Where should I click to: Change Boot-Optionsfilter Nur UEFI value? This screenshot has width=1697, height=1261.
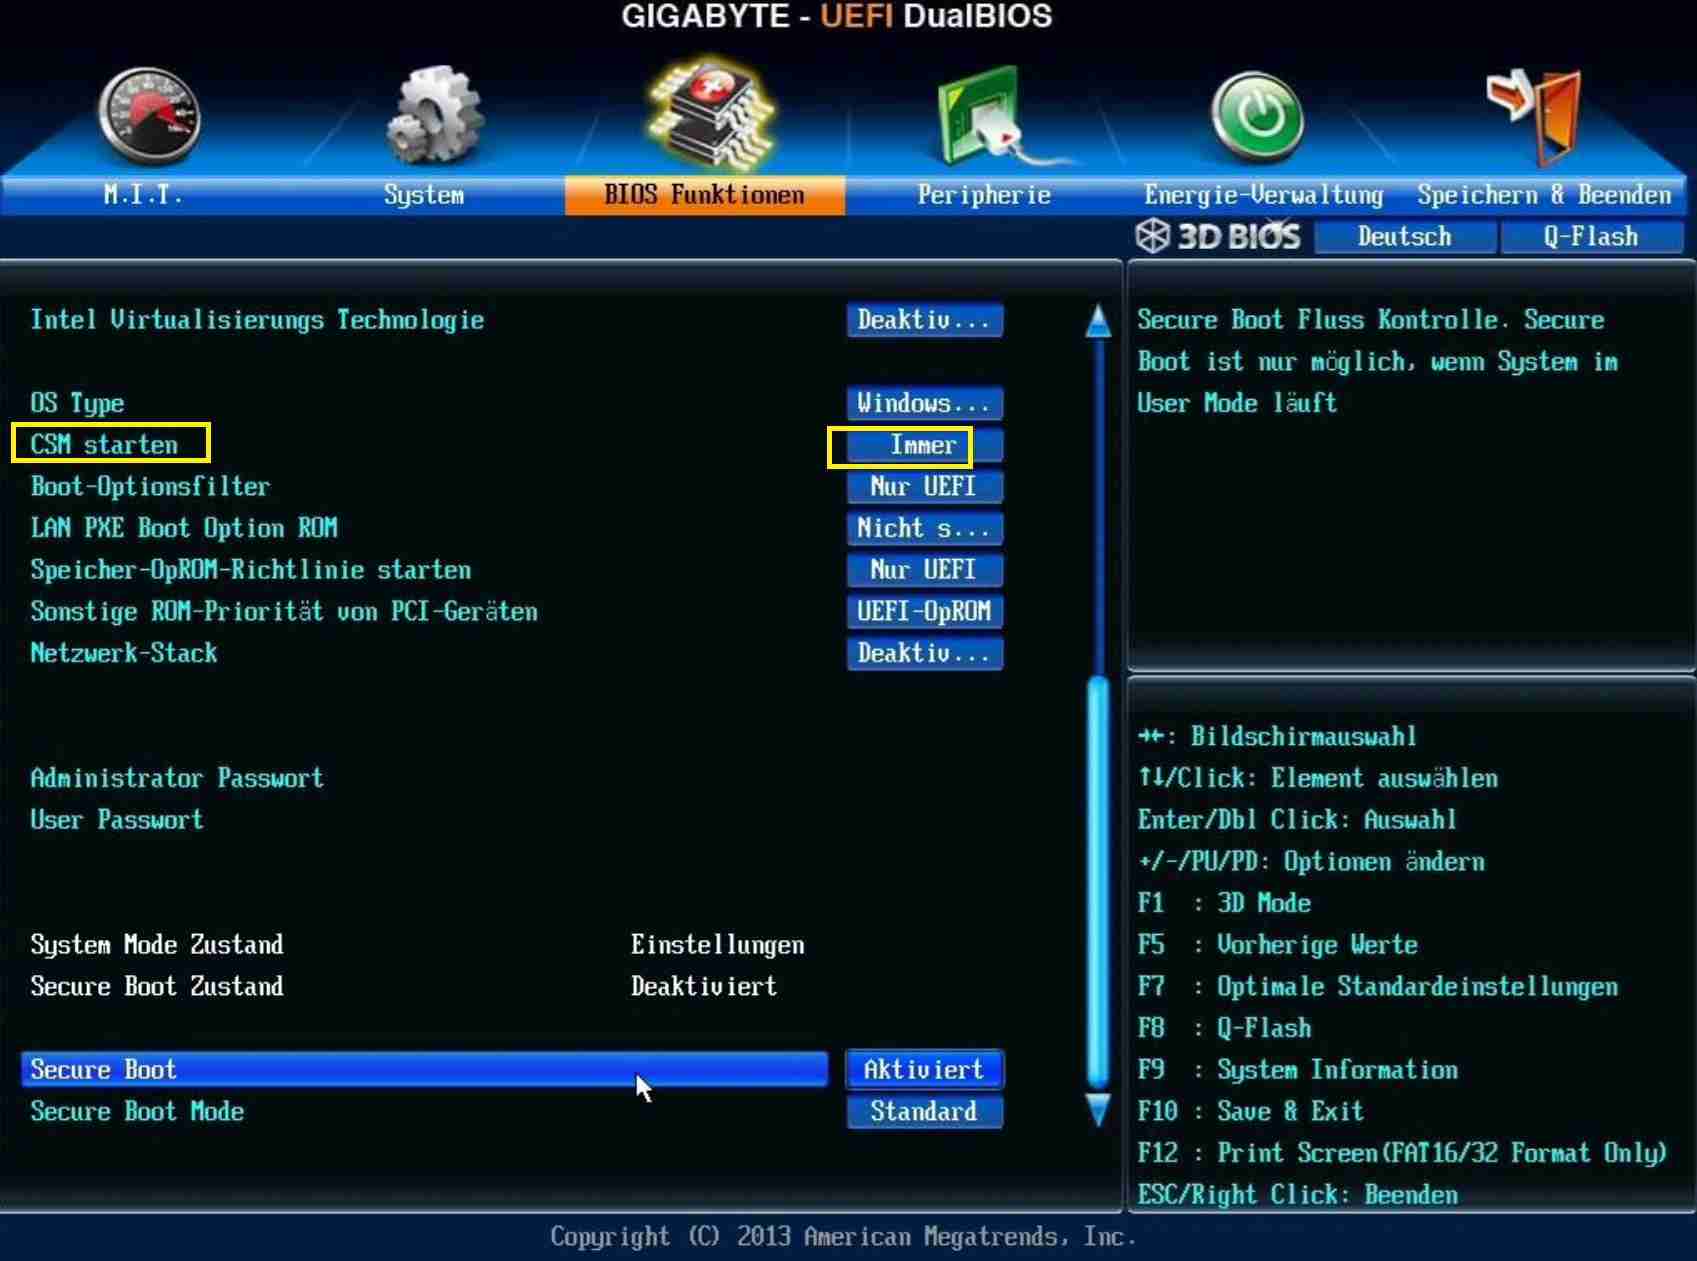(924, 487)
